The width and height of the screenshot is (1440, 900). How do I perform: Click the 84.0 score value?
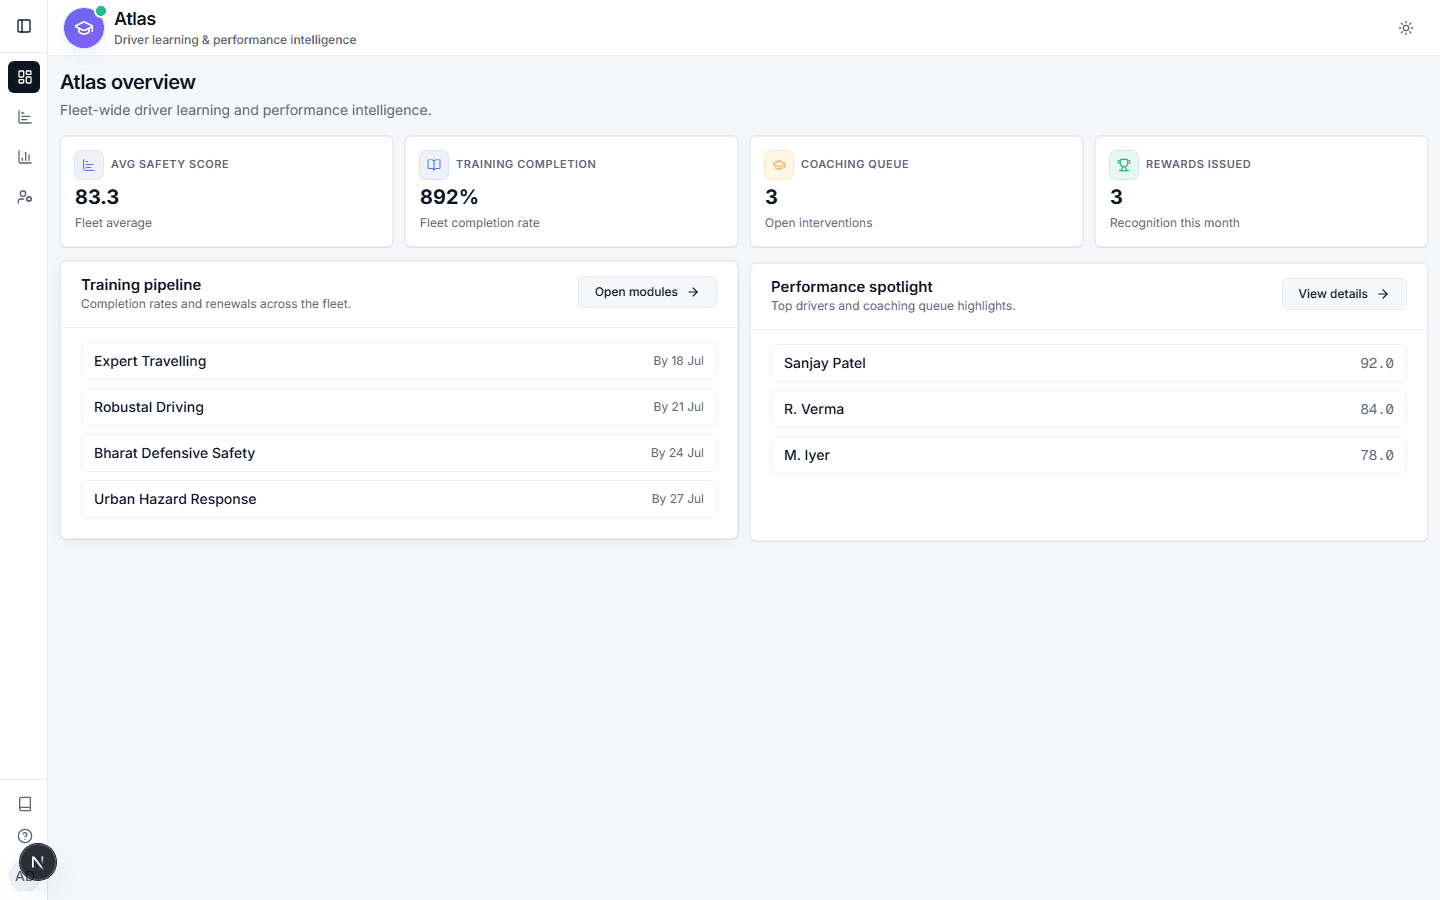tap(1377, 409)
